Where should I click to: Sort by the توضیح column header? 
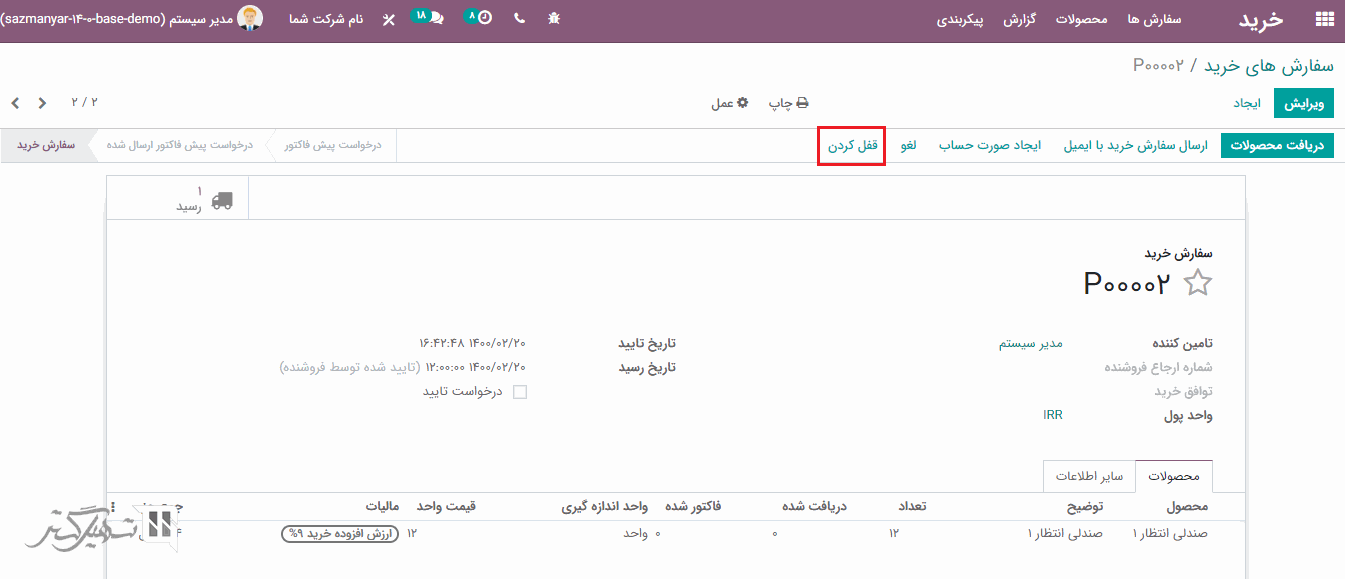(x=1083, y=506)
